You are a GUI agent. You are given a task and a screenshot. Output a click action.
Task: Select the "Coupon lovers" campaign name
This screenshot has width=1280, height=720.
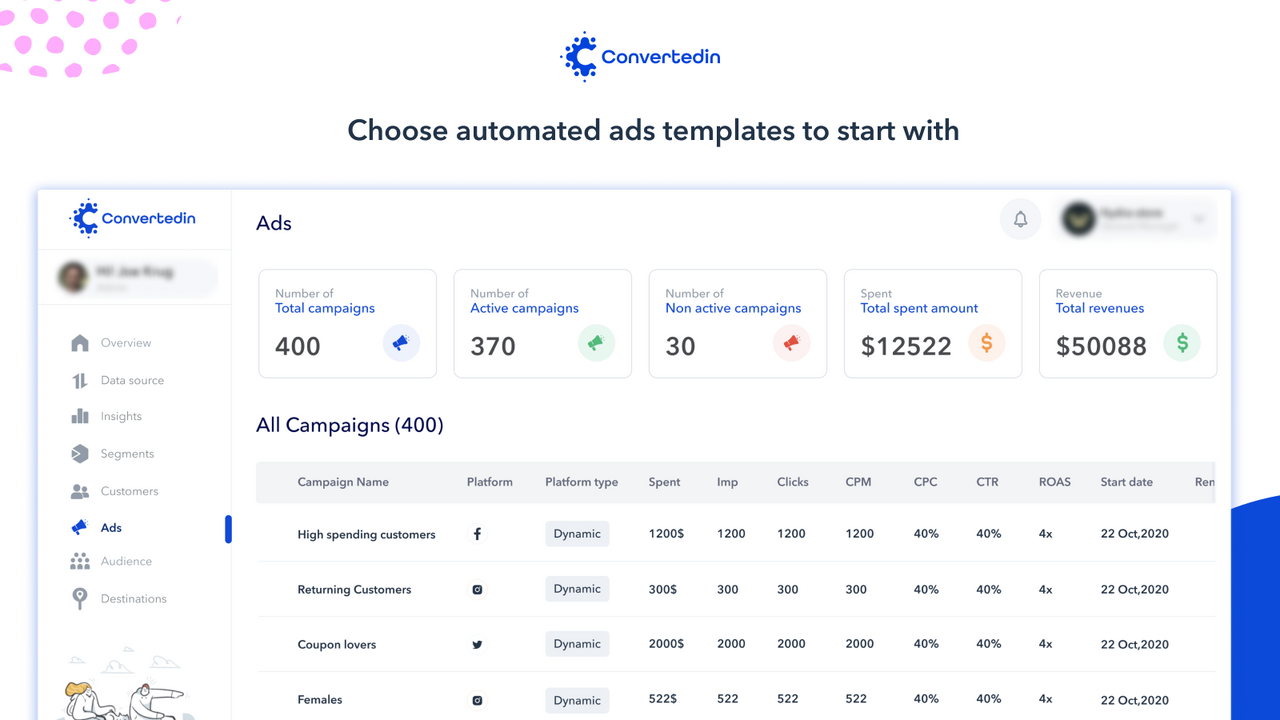337,645
